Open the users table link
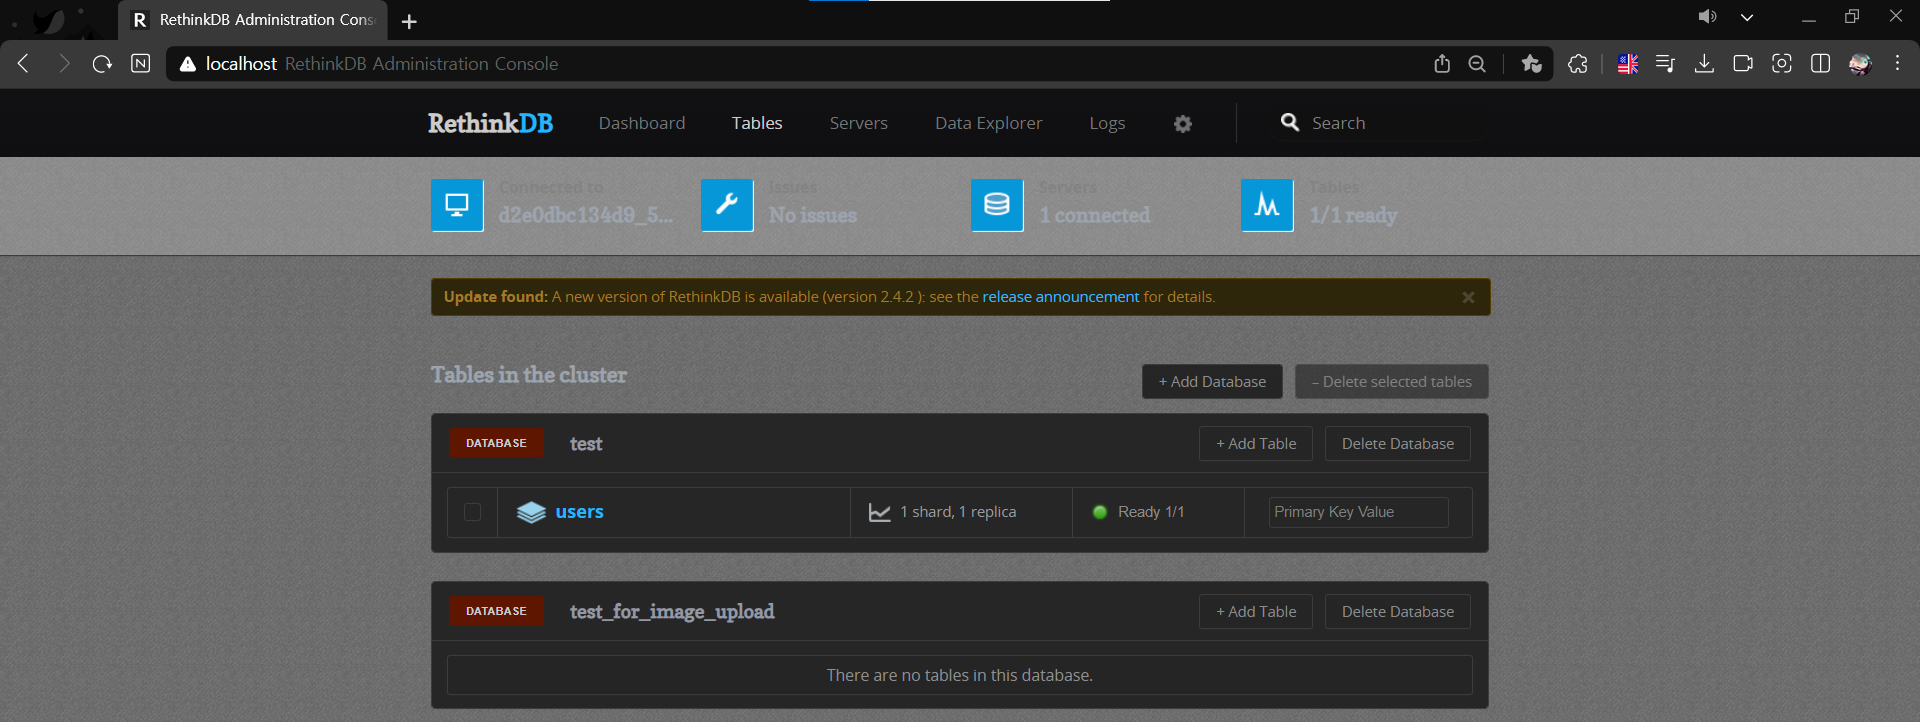 (579, 512)
